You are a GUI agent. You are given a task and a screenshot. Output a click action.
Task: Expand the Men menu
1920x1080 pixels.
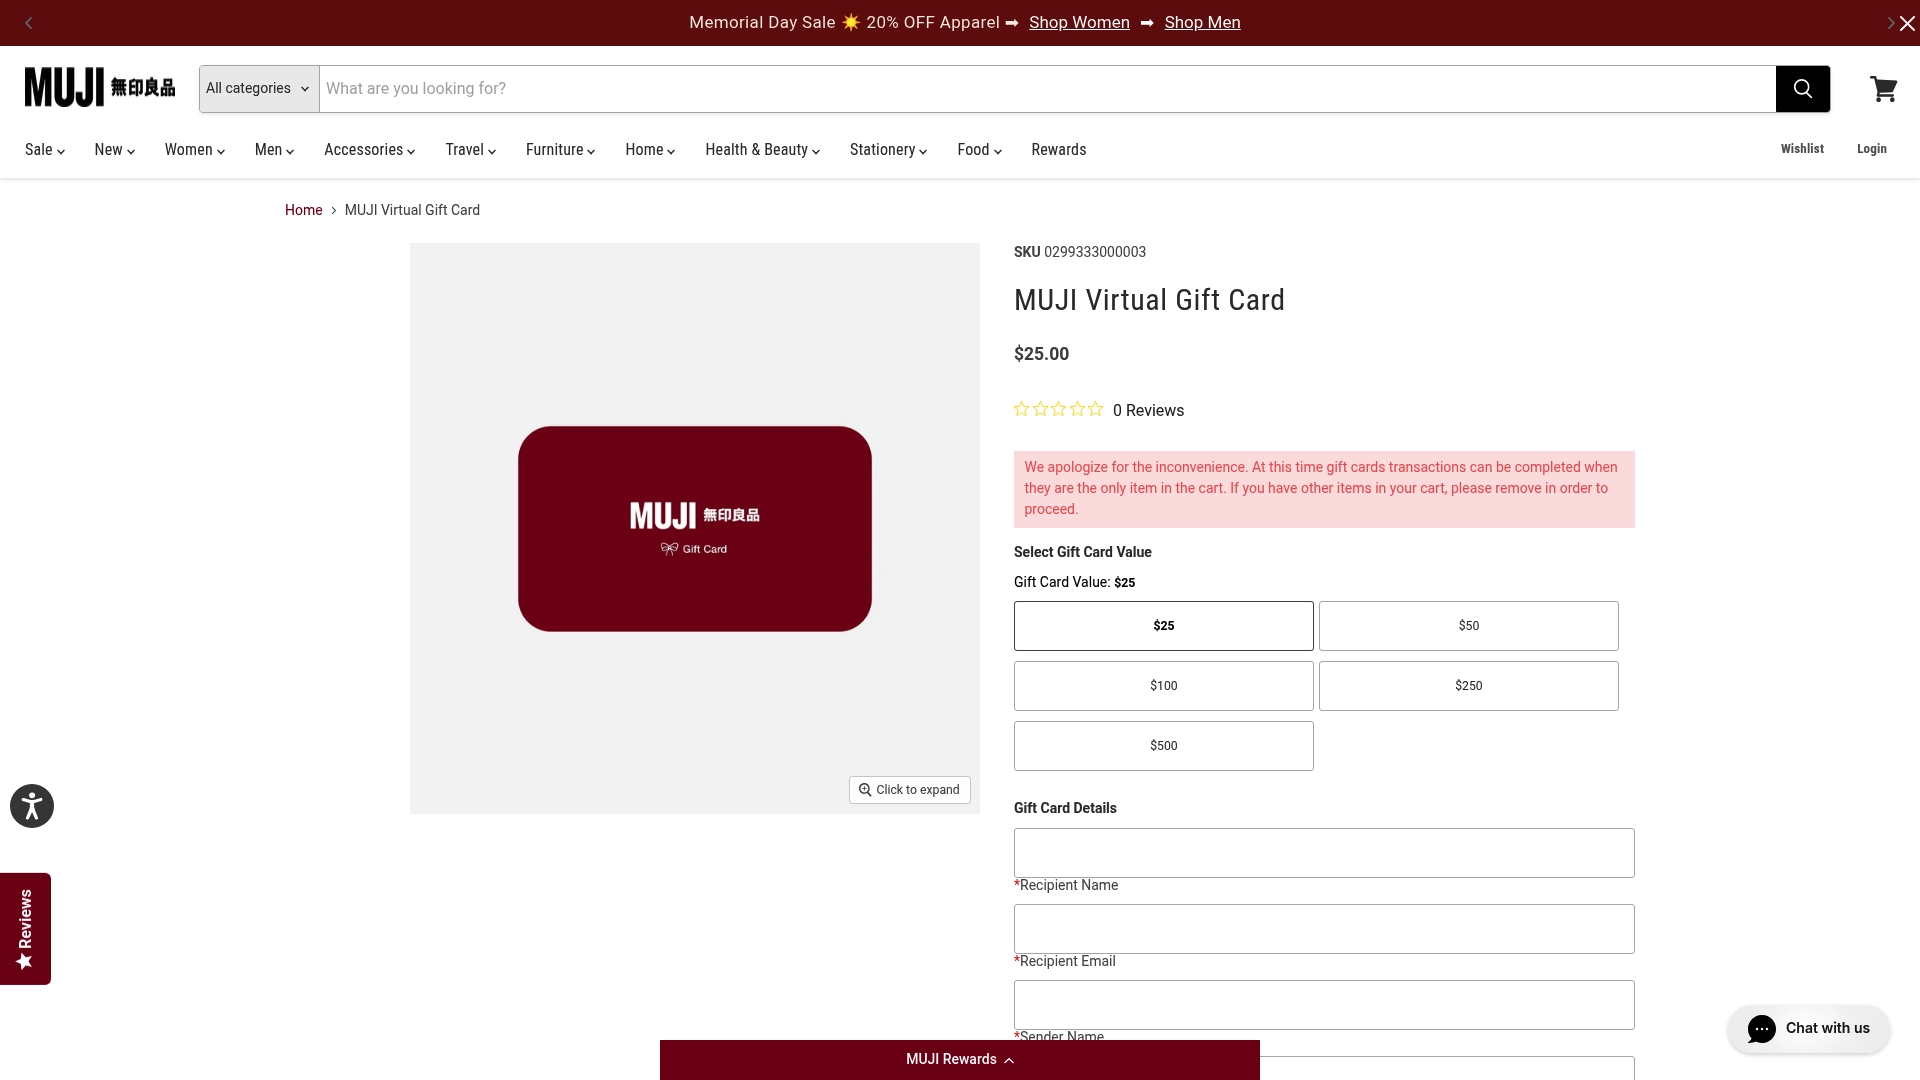274,150
